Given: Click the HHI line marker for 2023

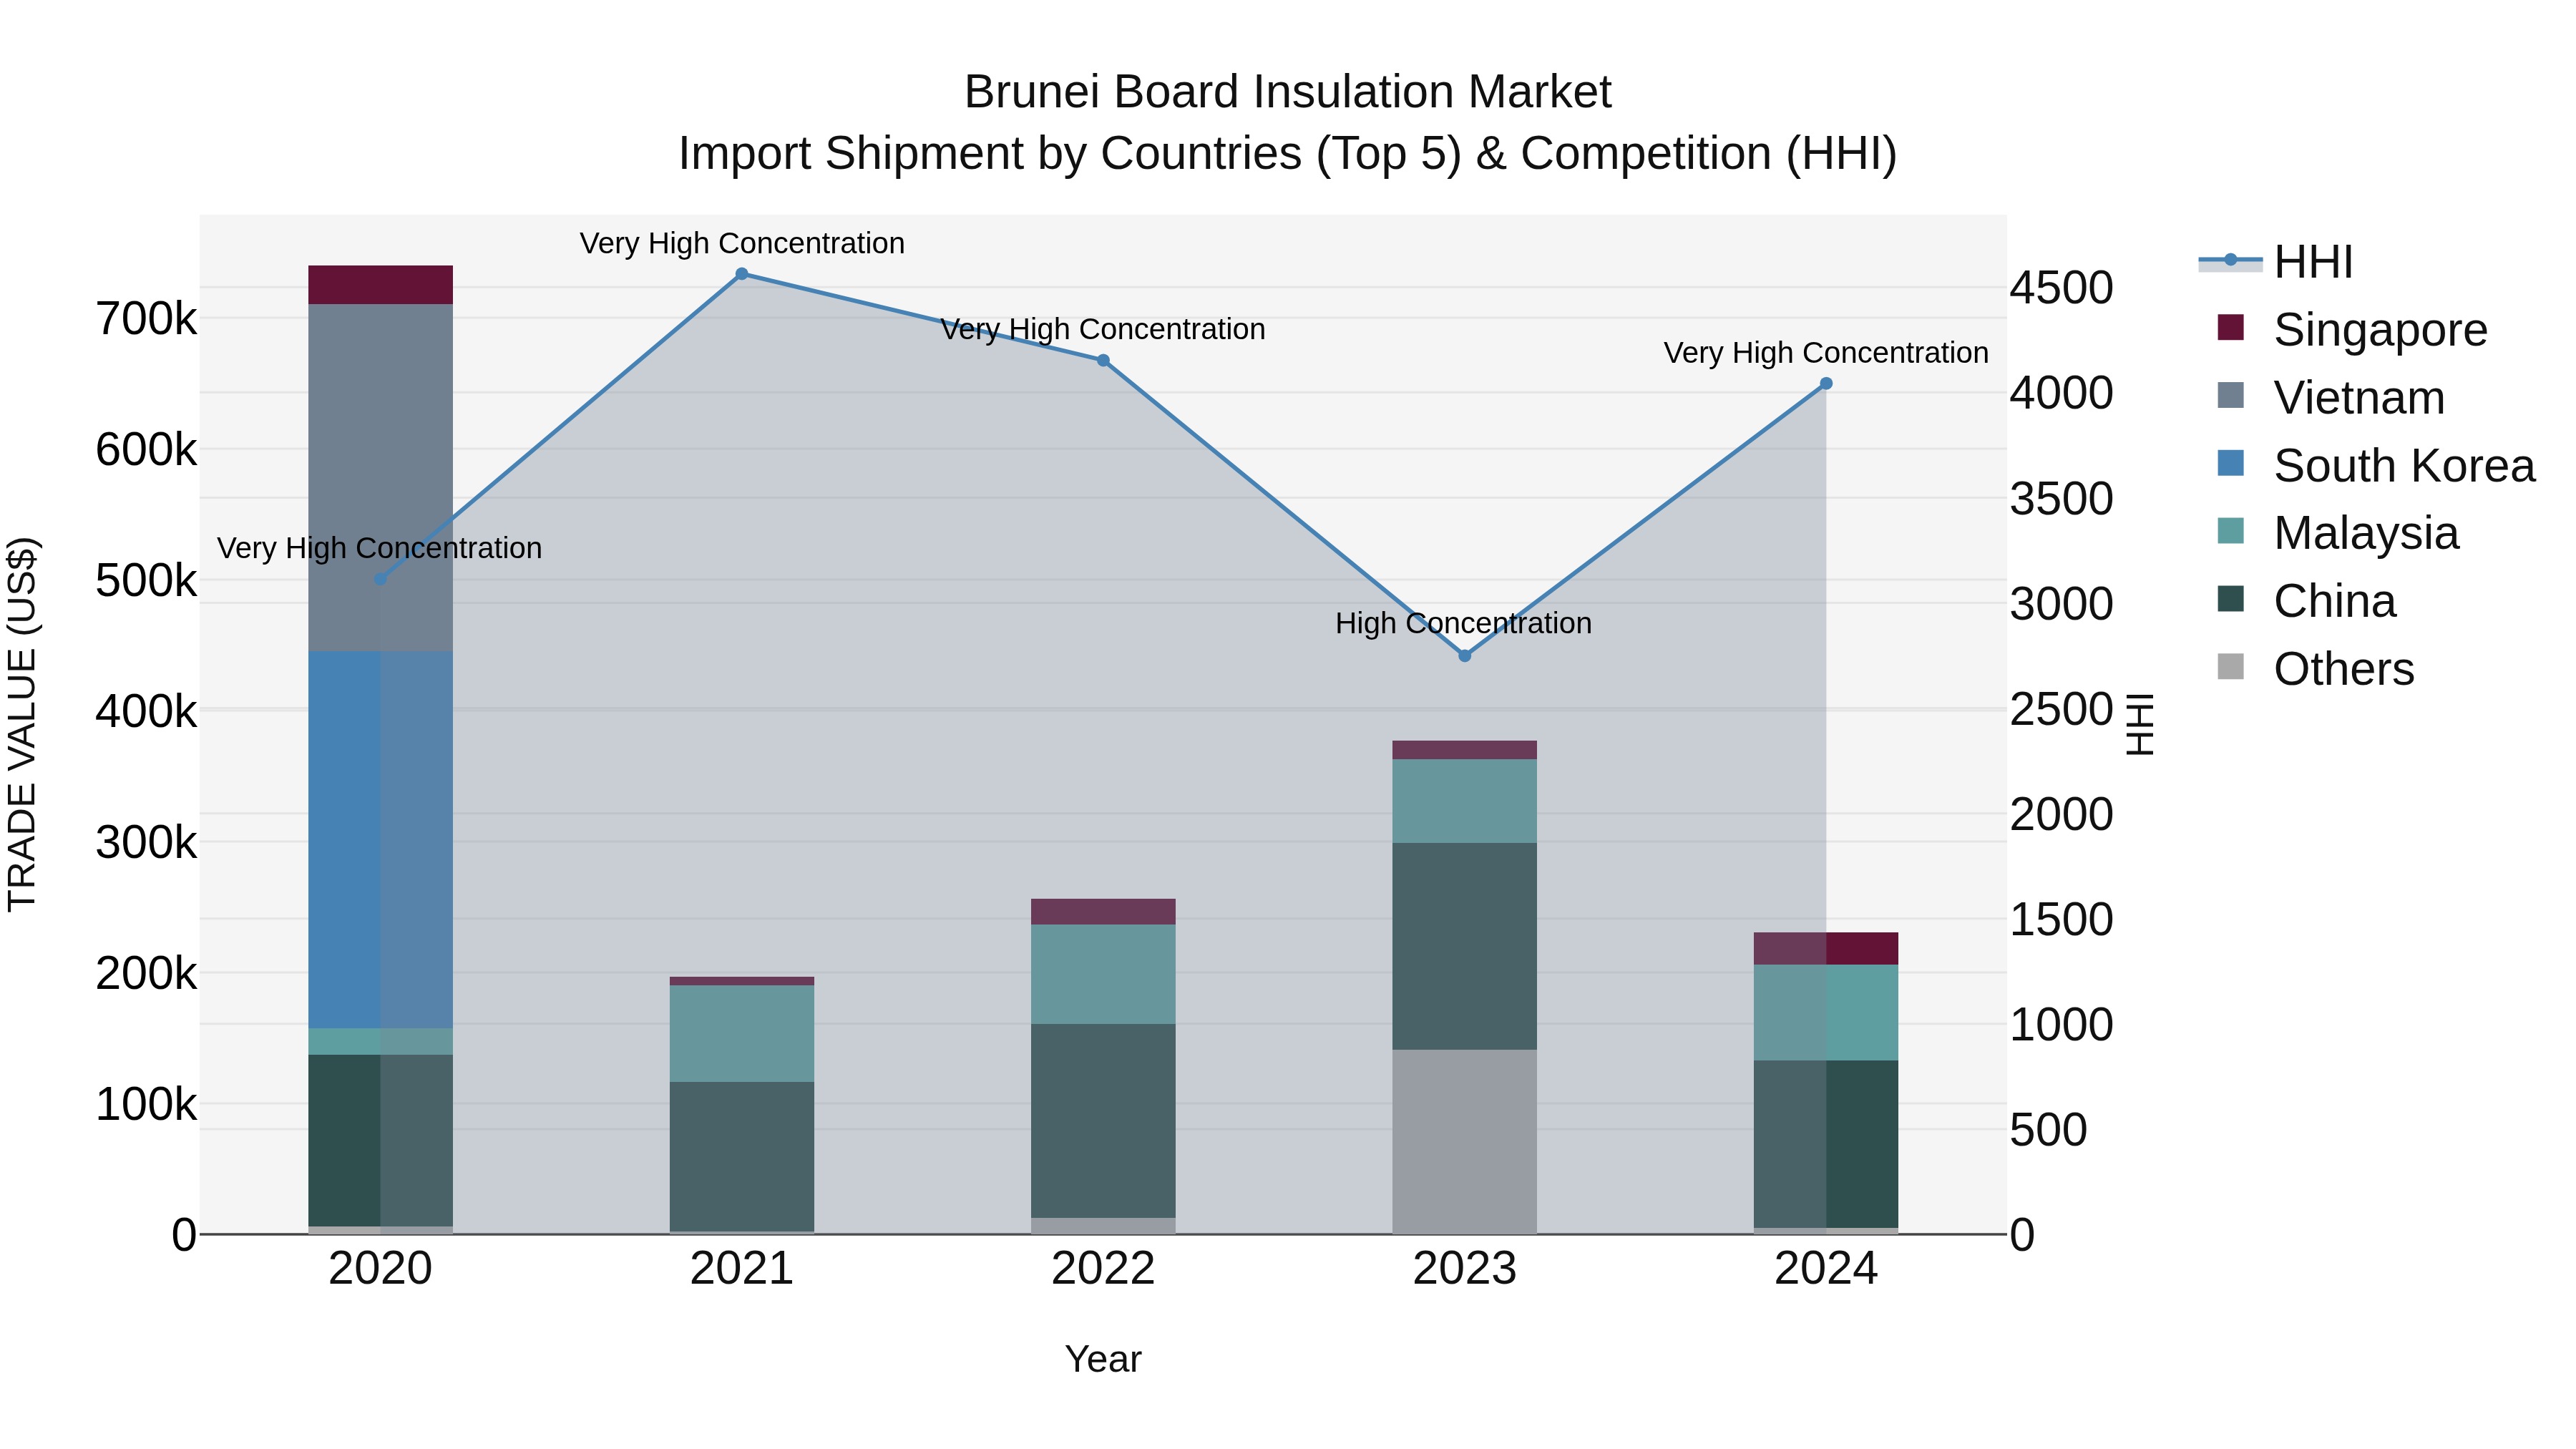Looking at the screenshot, I should click(1465, 656).
